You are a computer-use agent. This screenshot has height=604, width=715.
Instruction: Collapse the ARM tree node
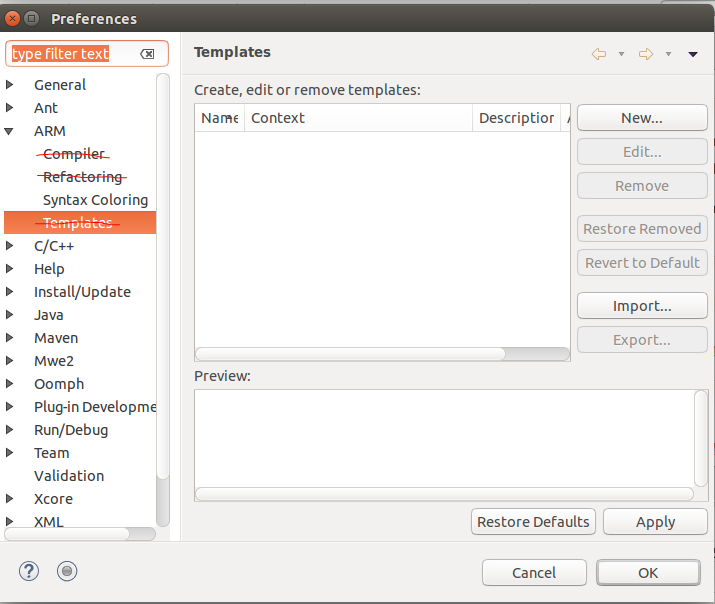9,131
